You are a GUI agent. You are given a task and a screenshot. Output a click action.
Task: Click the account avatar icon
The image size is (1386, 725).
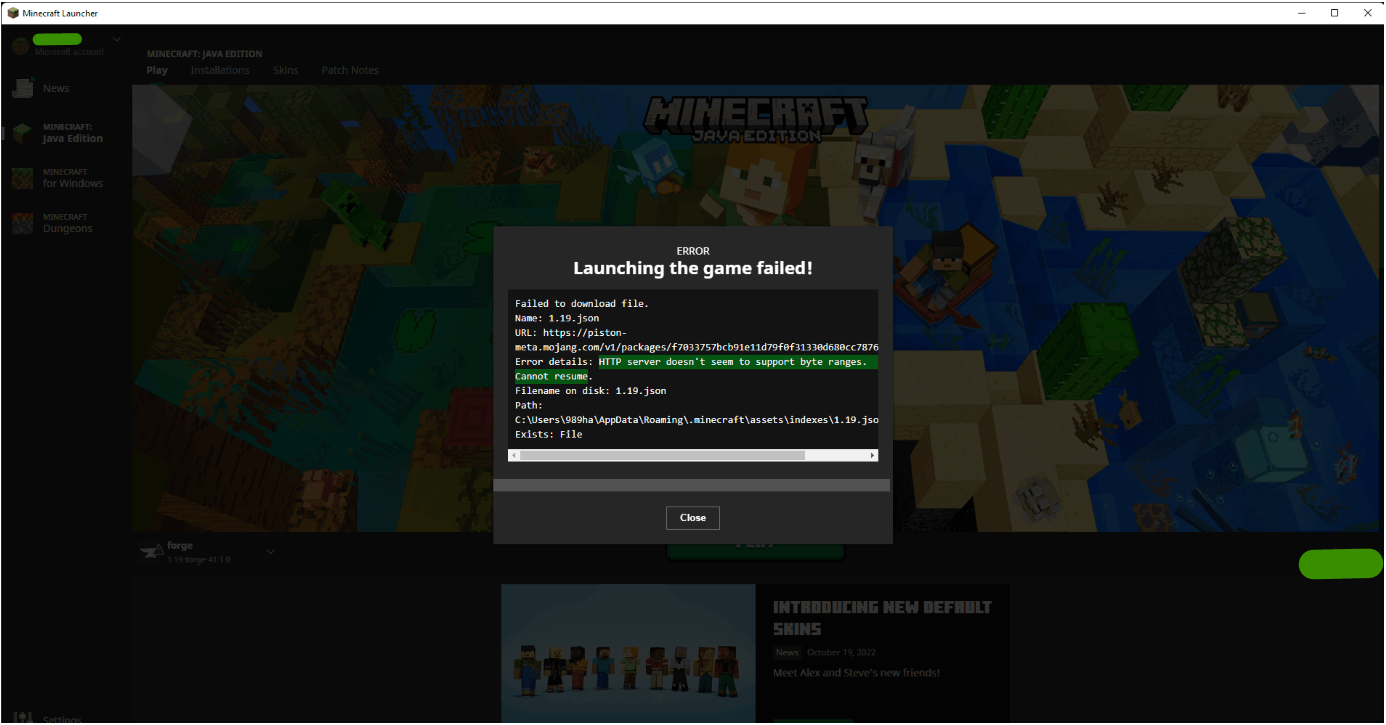(x=20, y=45)
